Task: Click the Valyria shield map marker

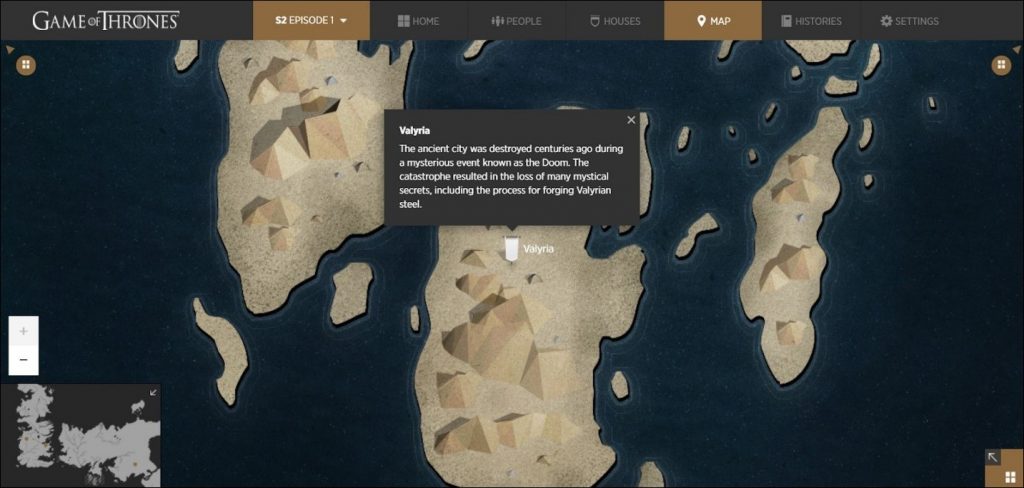Action: (511, 249)
